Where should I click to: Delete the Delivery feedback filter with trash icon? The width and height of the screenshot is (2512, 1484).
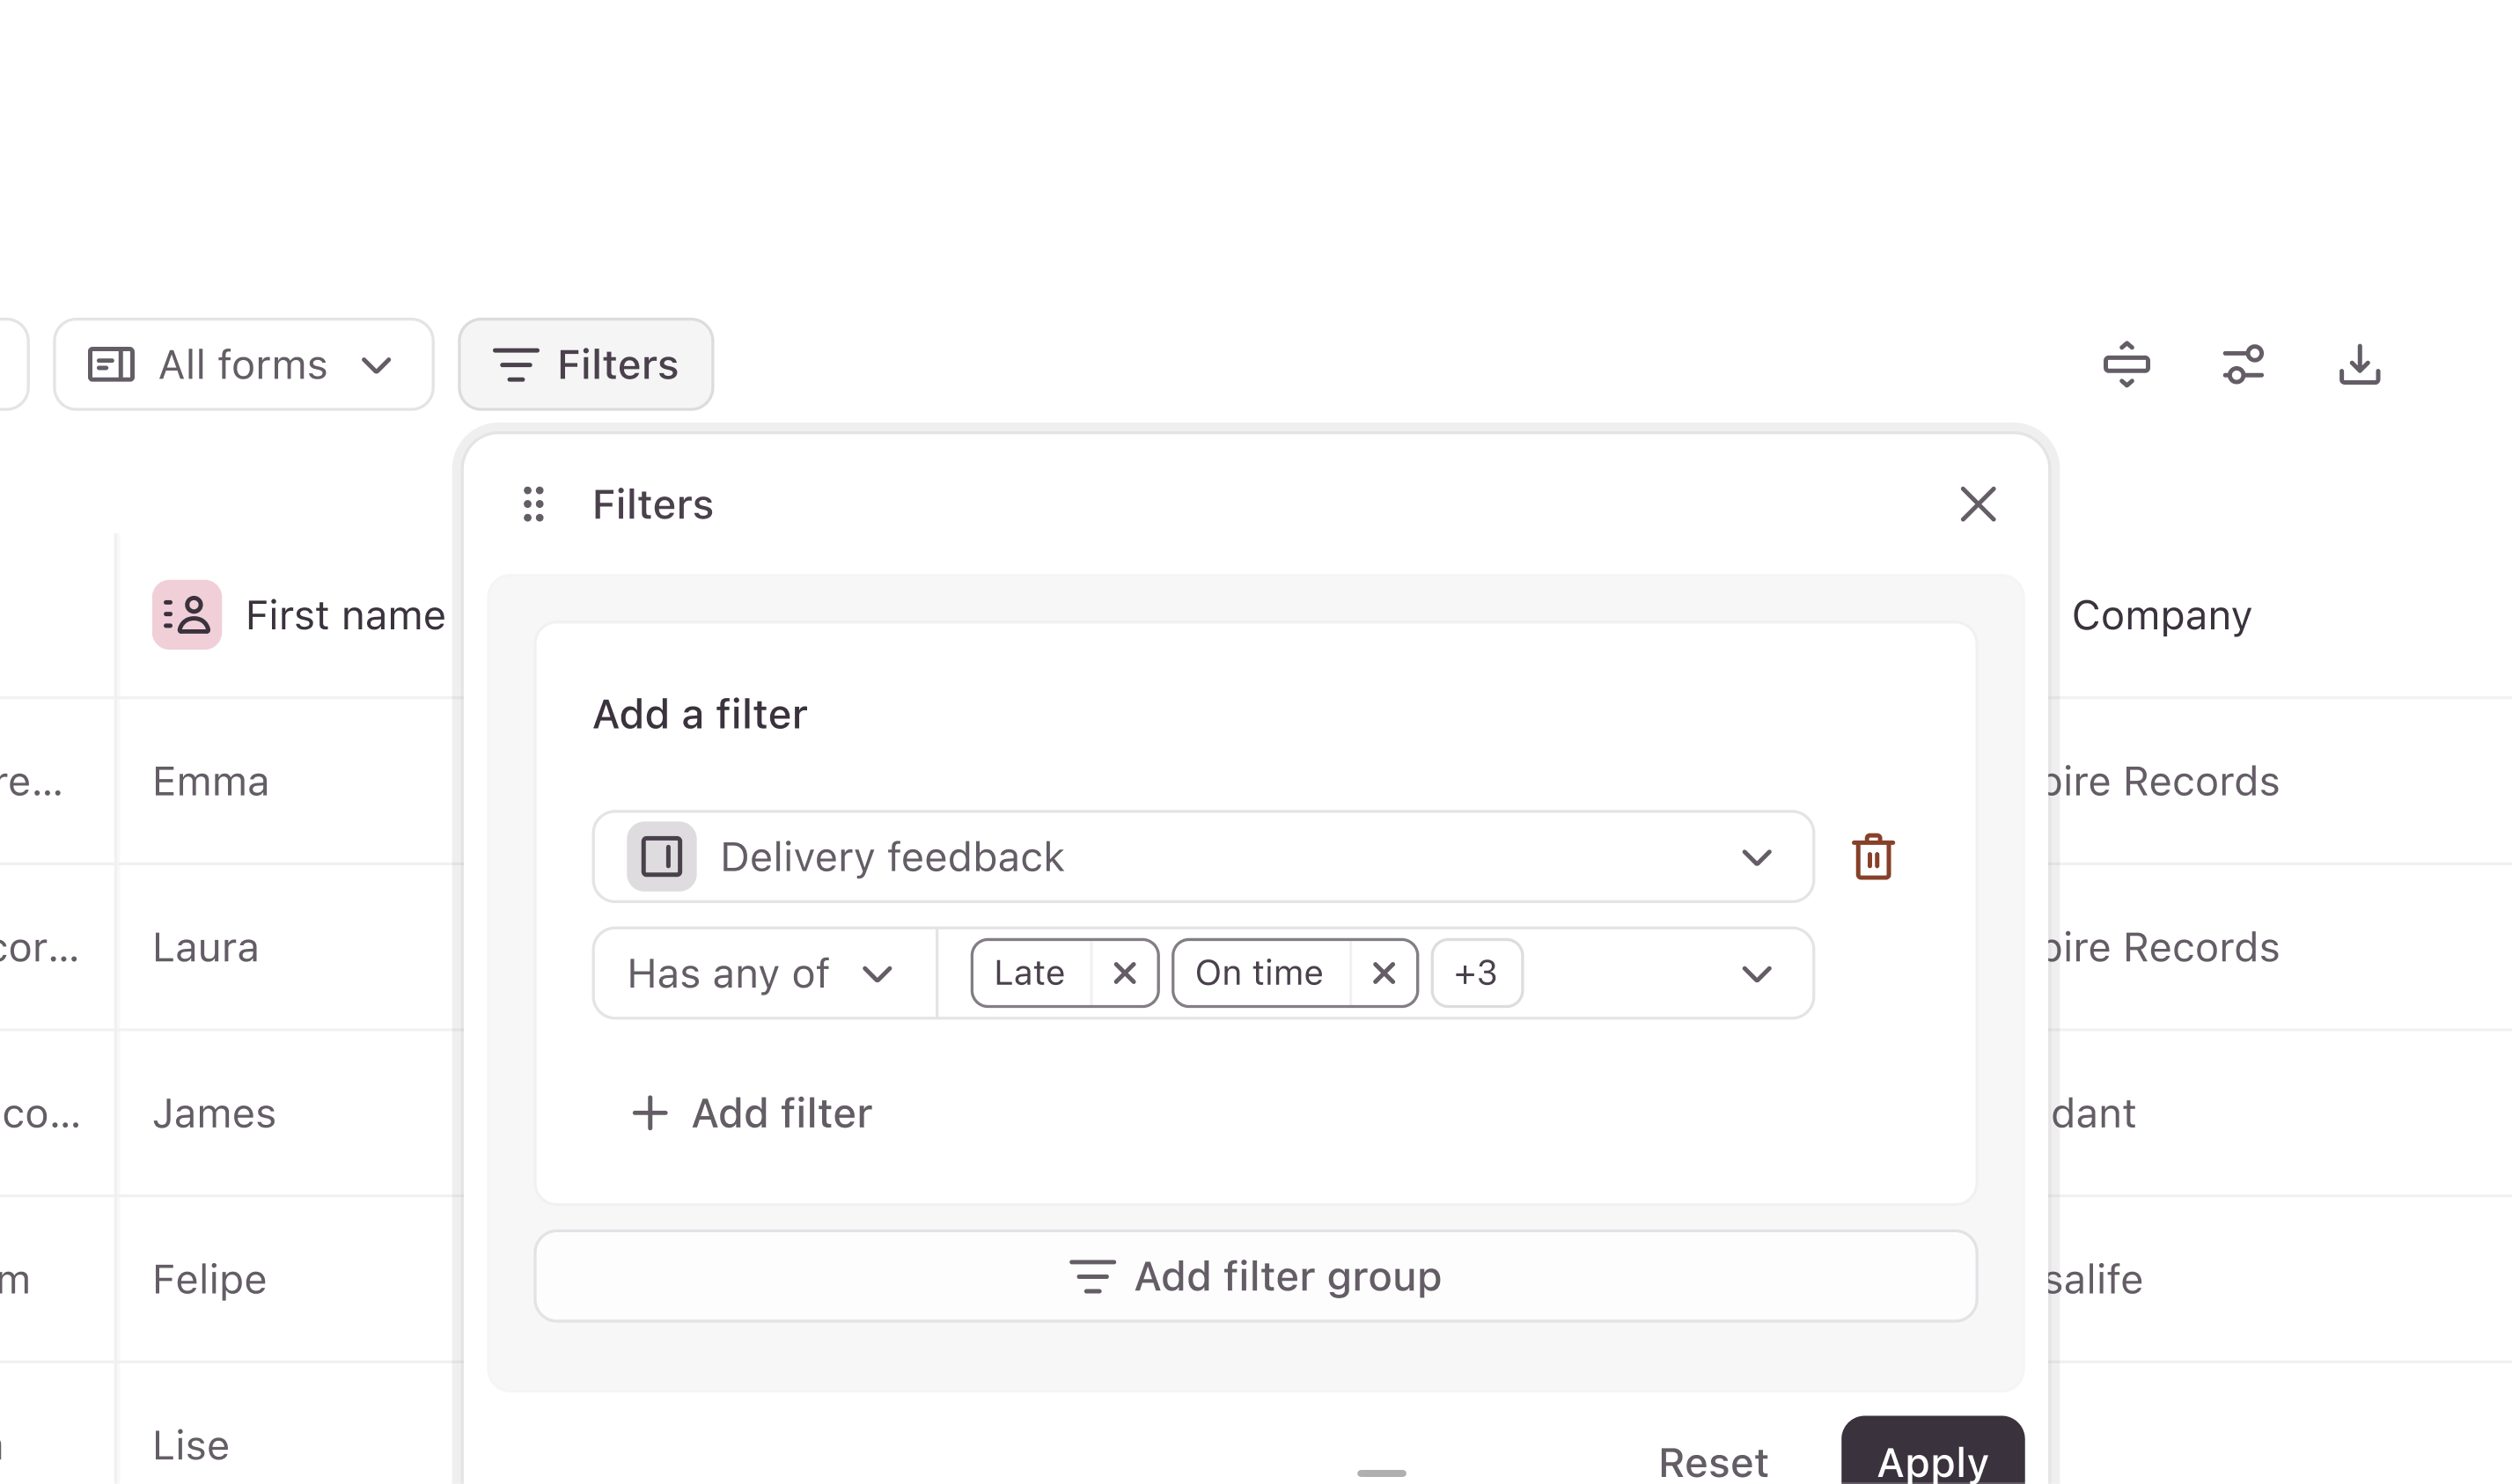1873,857
